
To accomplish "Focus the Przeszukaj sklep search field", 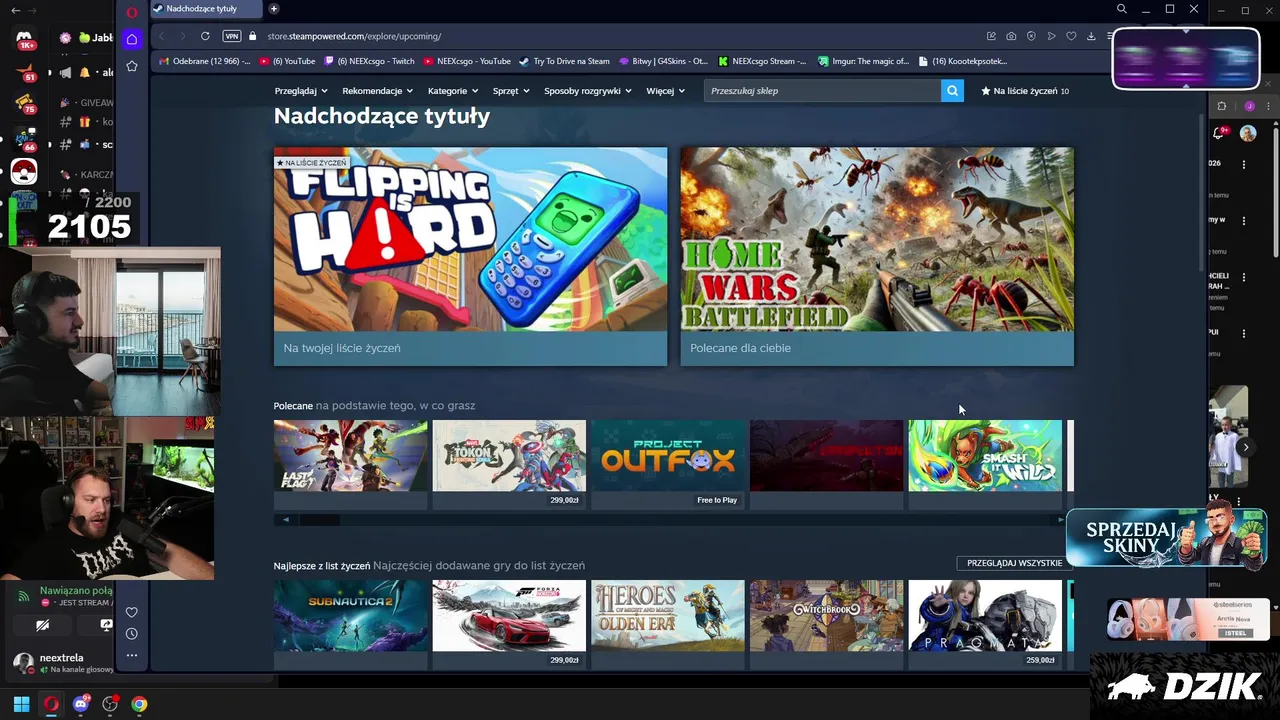I will point(822,91).
